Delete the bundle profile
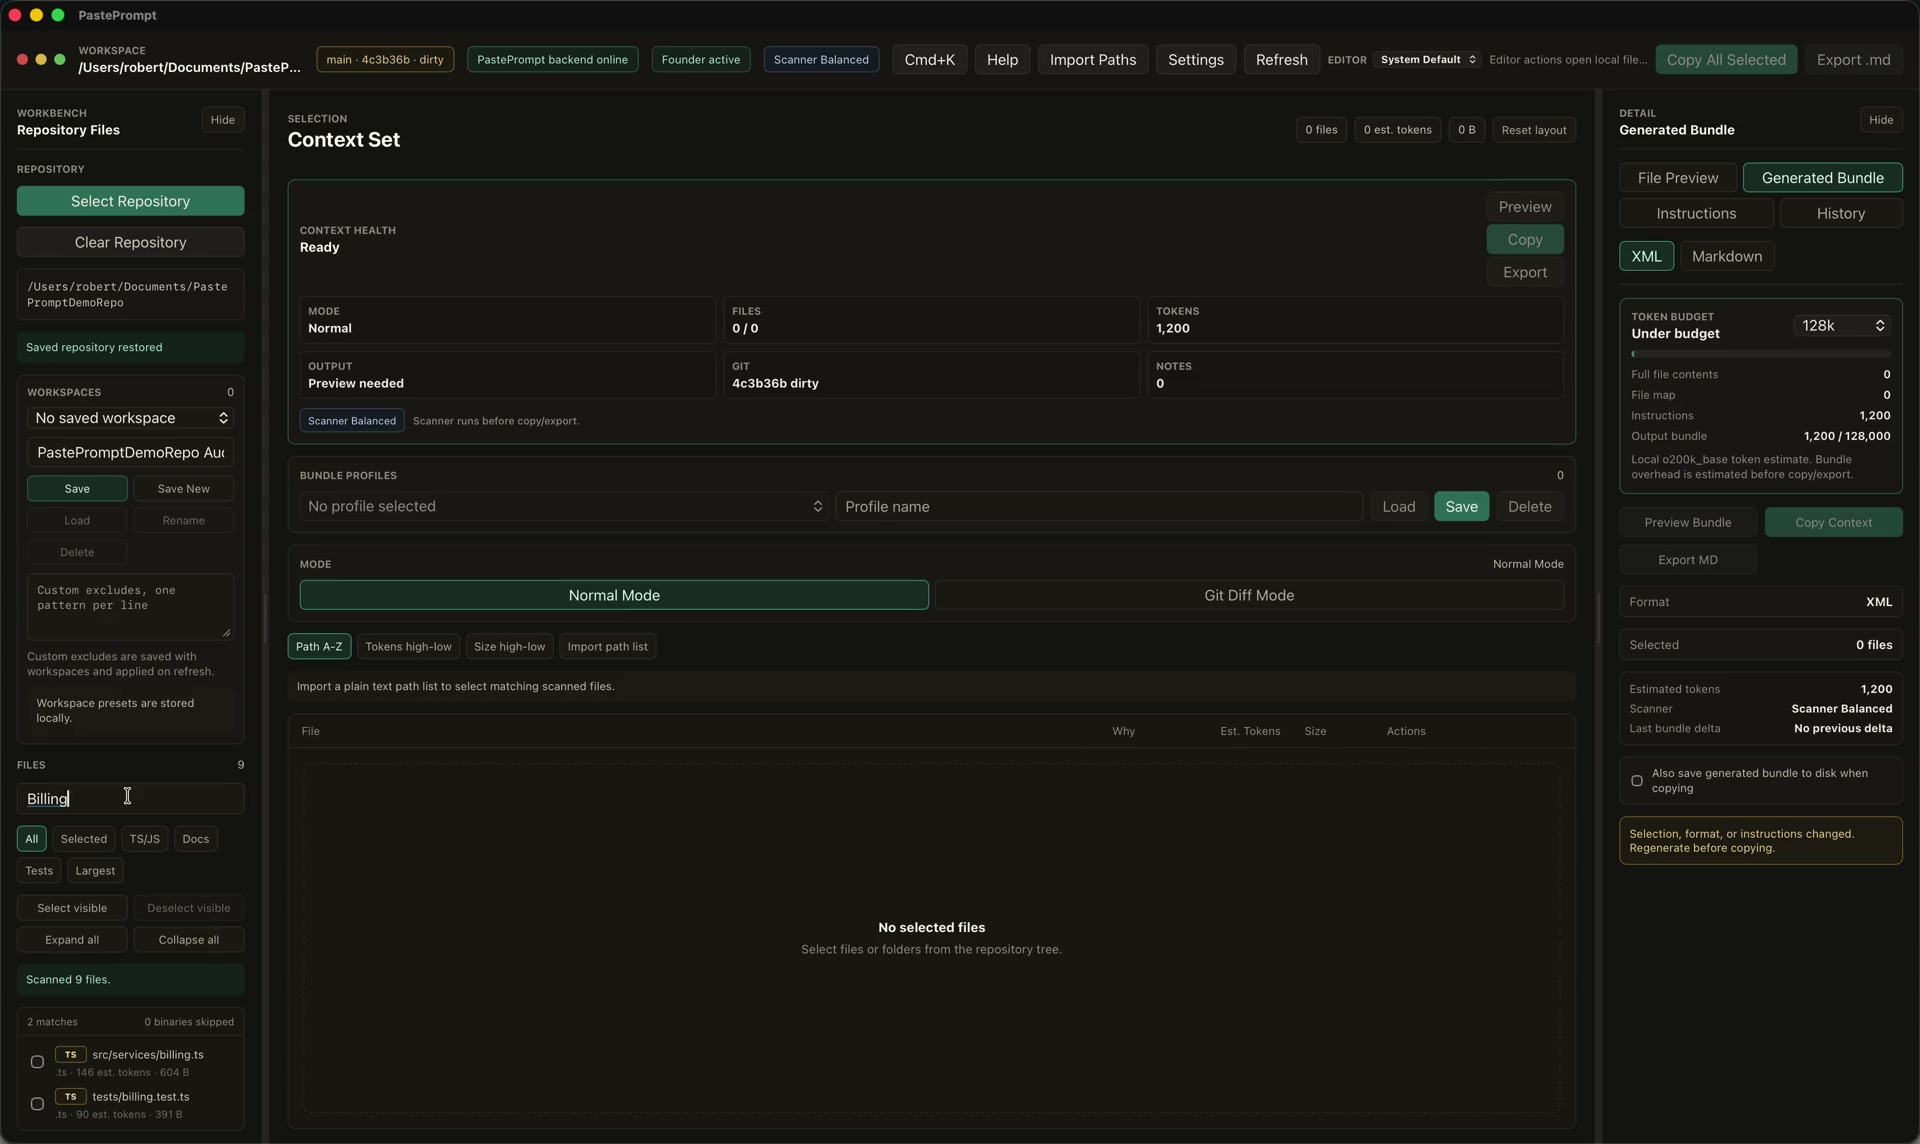The image size is (1920, 1144). point(1529,506)
